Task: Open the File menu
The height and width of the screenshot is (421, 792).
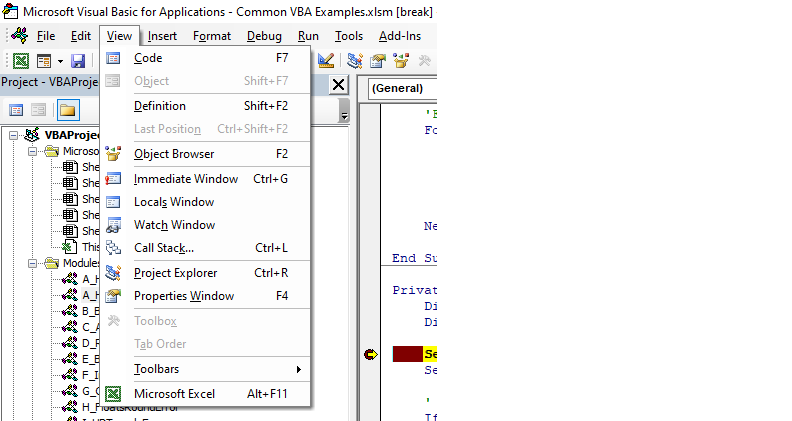Action: tap(46, 36)
